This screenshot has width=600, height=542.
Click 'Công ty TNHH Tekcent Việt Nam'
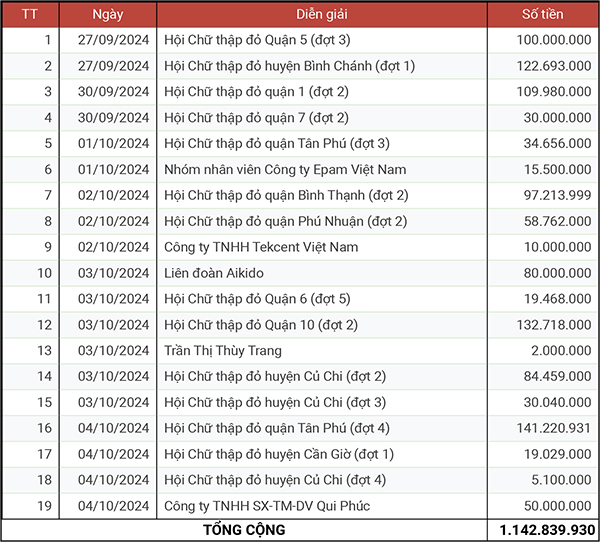point(261,247)
